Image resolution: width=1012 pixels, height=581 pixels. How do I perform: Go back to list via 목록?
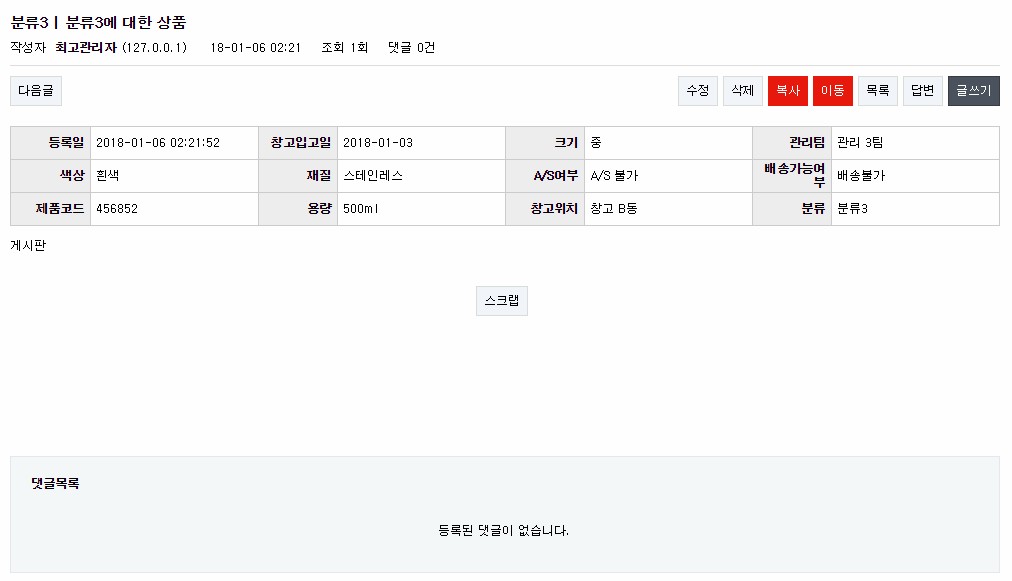pyautogui.click(x=877, y=91)
